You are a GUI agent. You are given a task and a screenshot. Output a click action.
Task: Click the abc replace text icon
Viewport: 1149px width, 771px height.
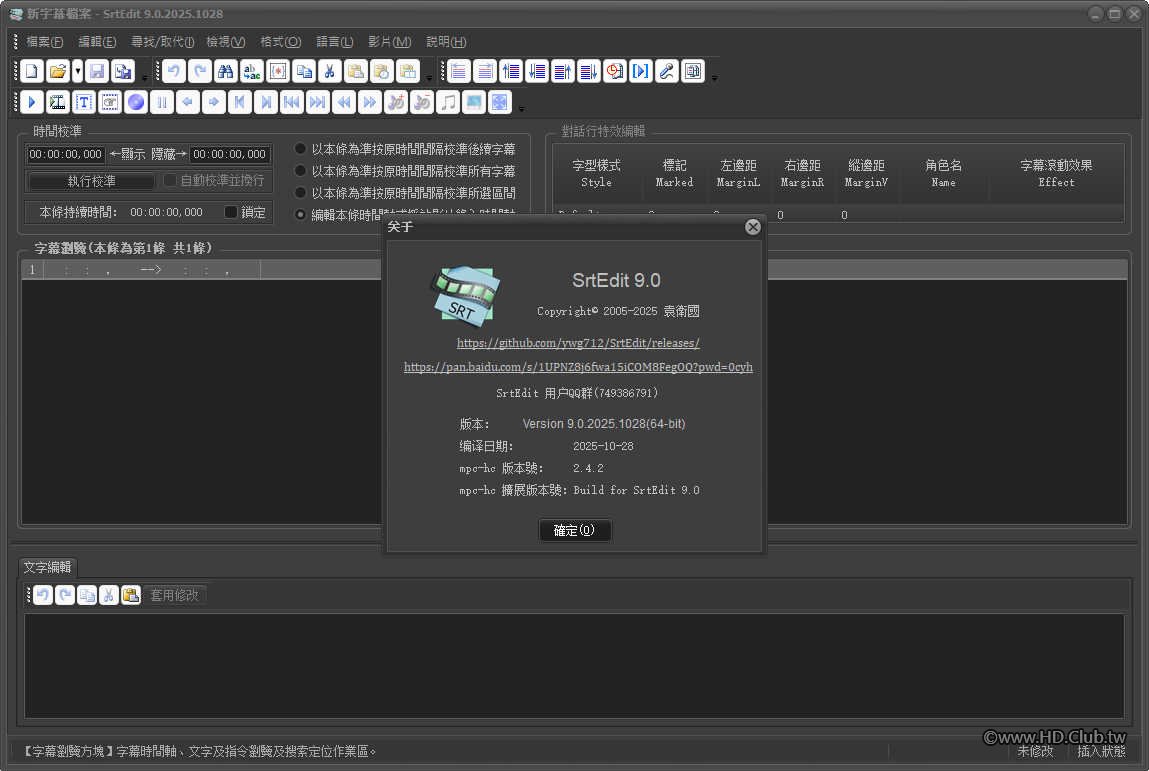coord(252,71)
